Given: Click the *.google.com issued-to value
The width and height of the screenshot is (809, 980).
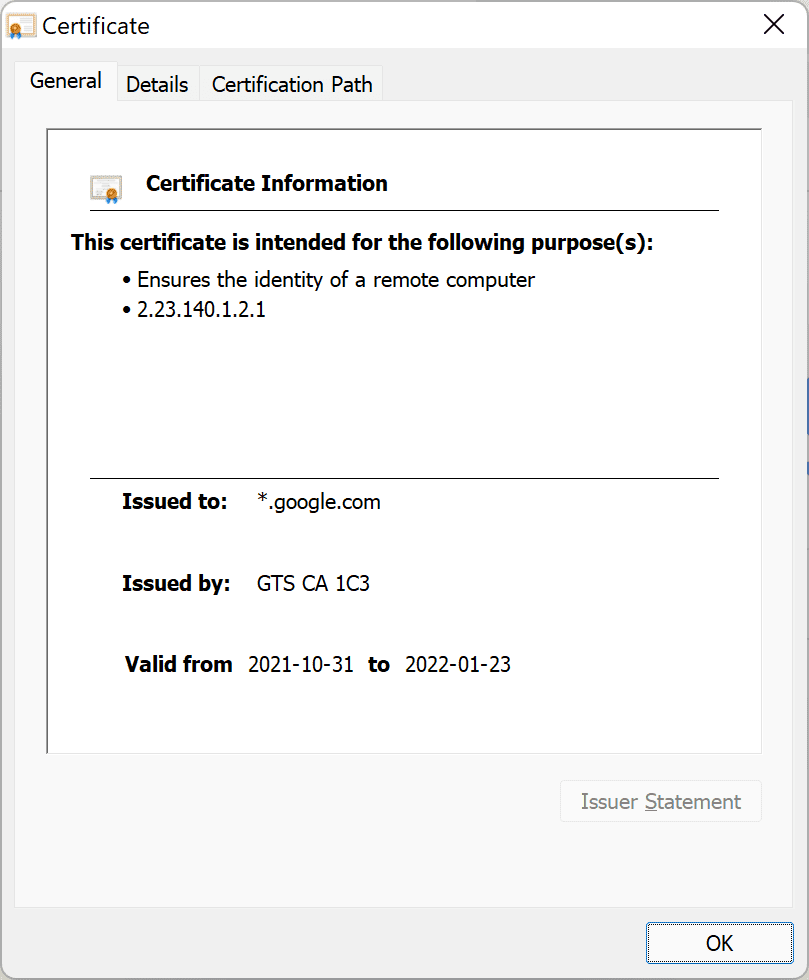Looking at the screenshot, I should pos(319,501).
